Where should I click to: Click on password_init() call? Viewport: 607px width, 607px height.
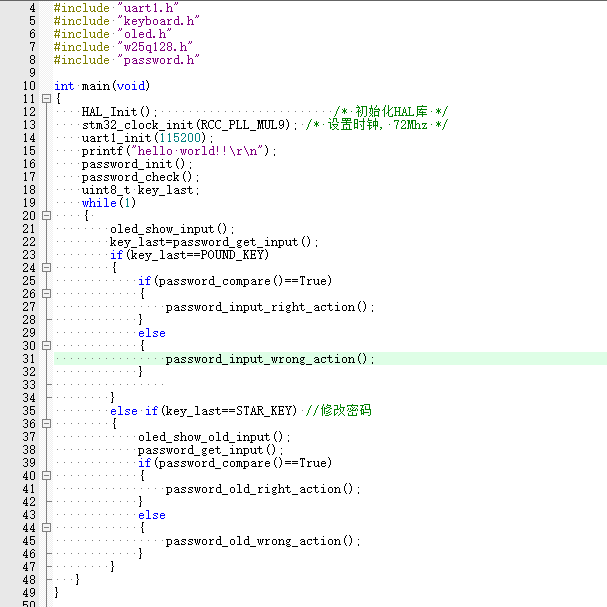point(137,164)
